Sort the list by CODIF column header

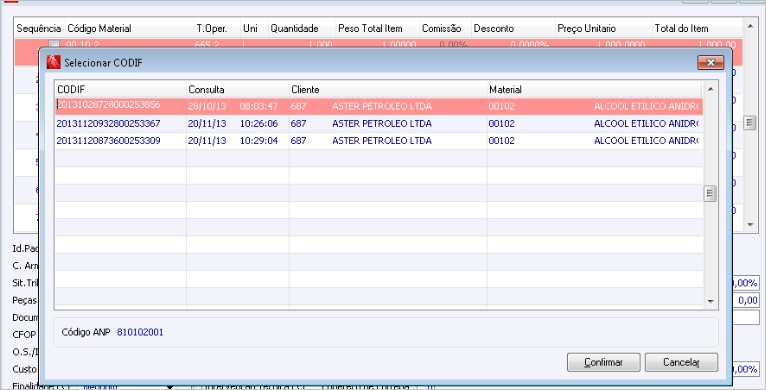(120, 89)
